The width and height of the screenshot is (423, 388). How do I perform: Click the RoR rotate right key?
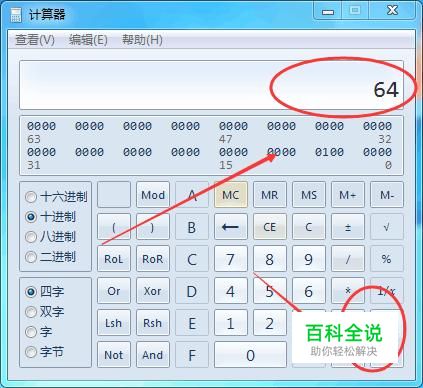153,259
